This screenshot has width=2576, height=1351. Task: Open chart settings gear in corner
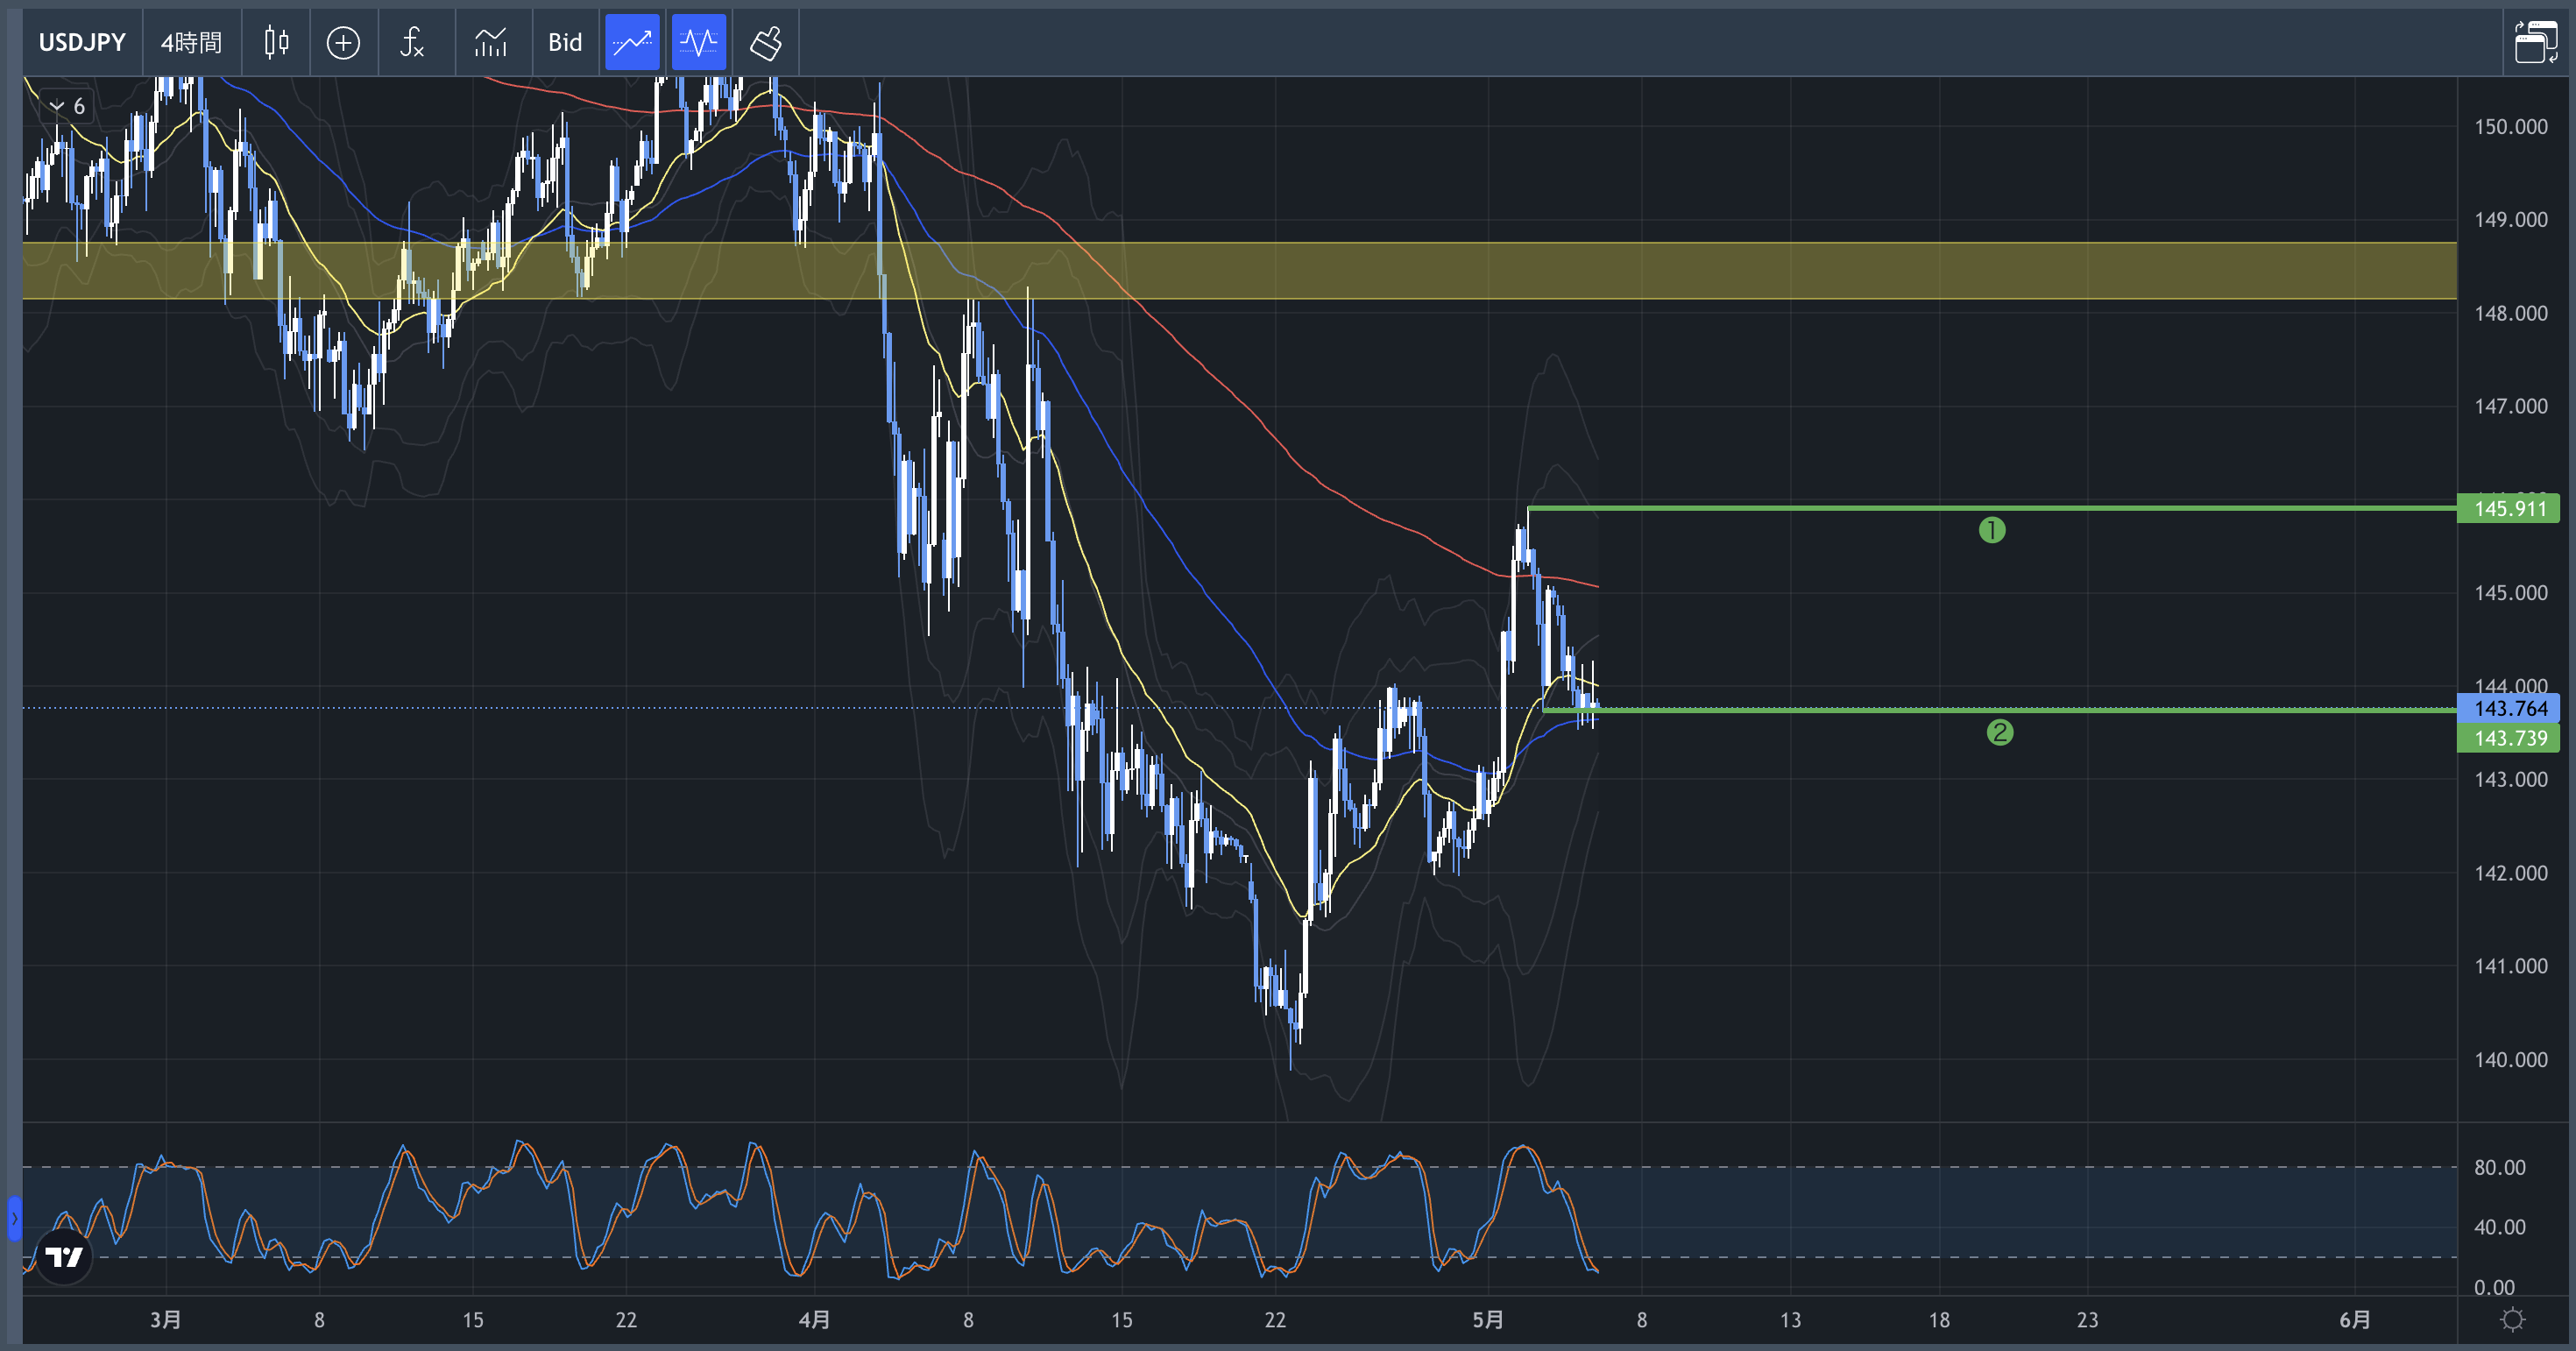point(2512,1320)
